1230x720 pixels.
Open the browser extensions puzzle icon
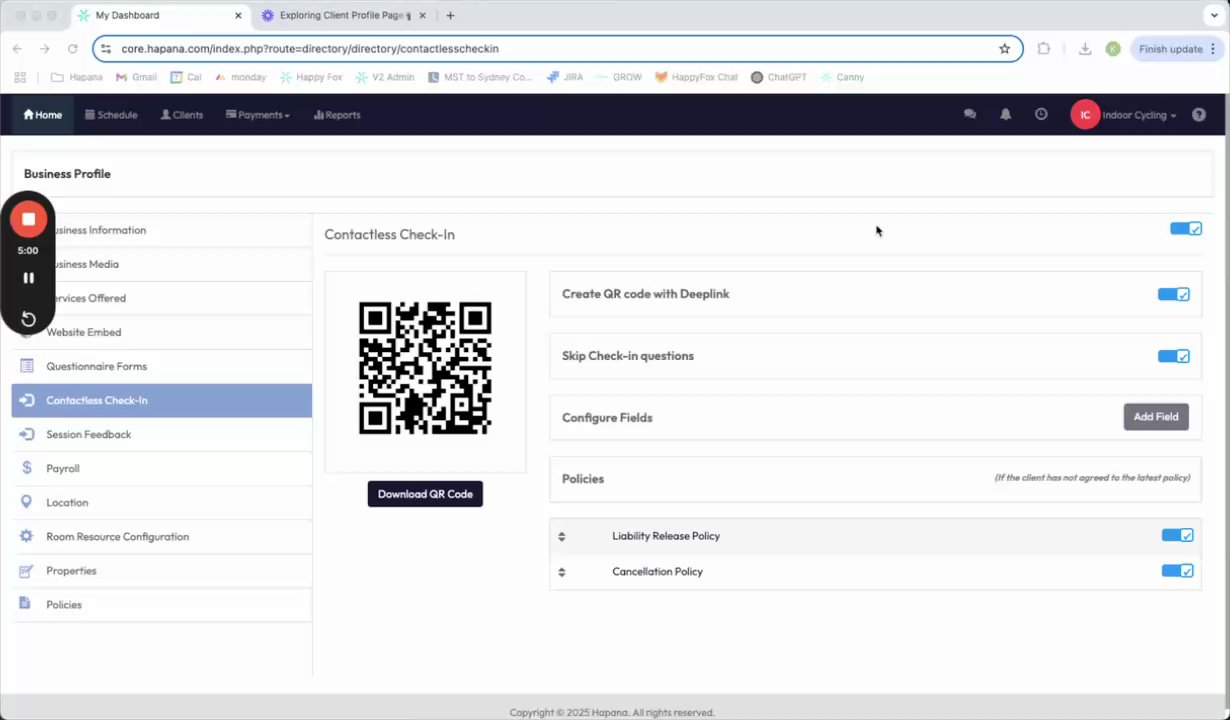(1044, 48)
